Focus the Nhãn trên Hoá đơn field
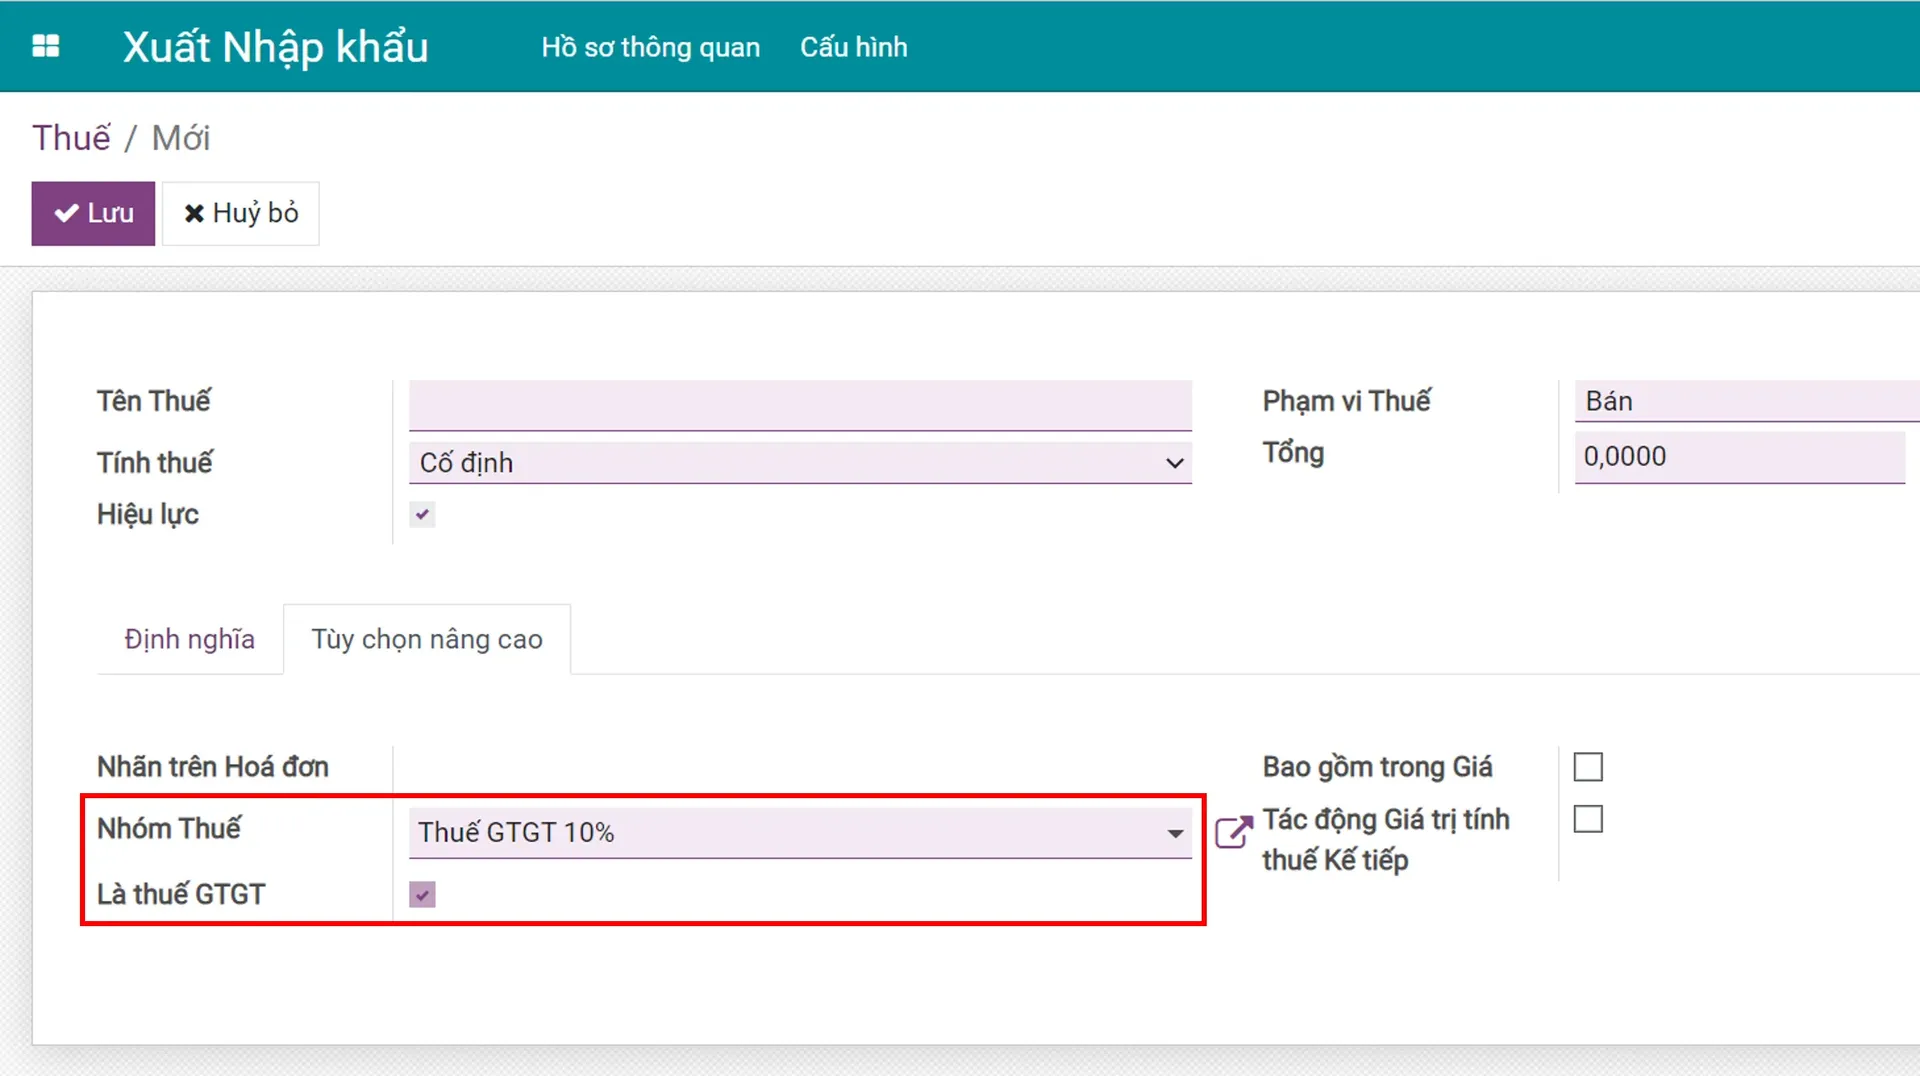 [800, 768]
